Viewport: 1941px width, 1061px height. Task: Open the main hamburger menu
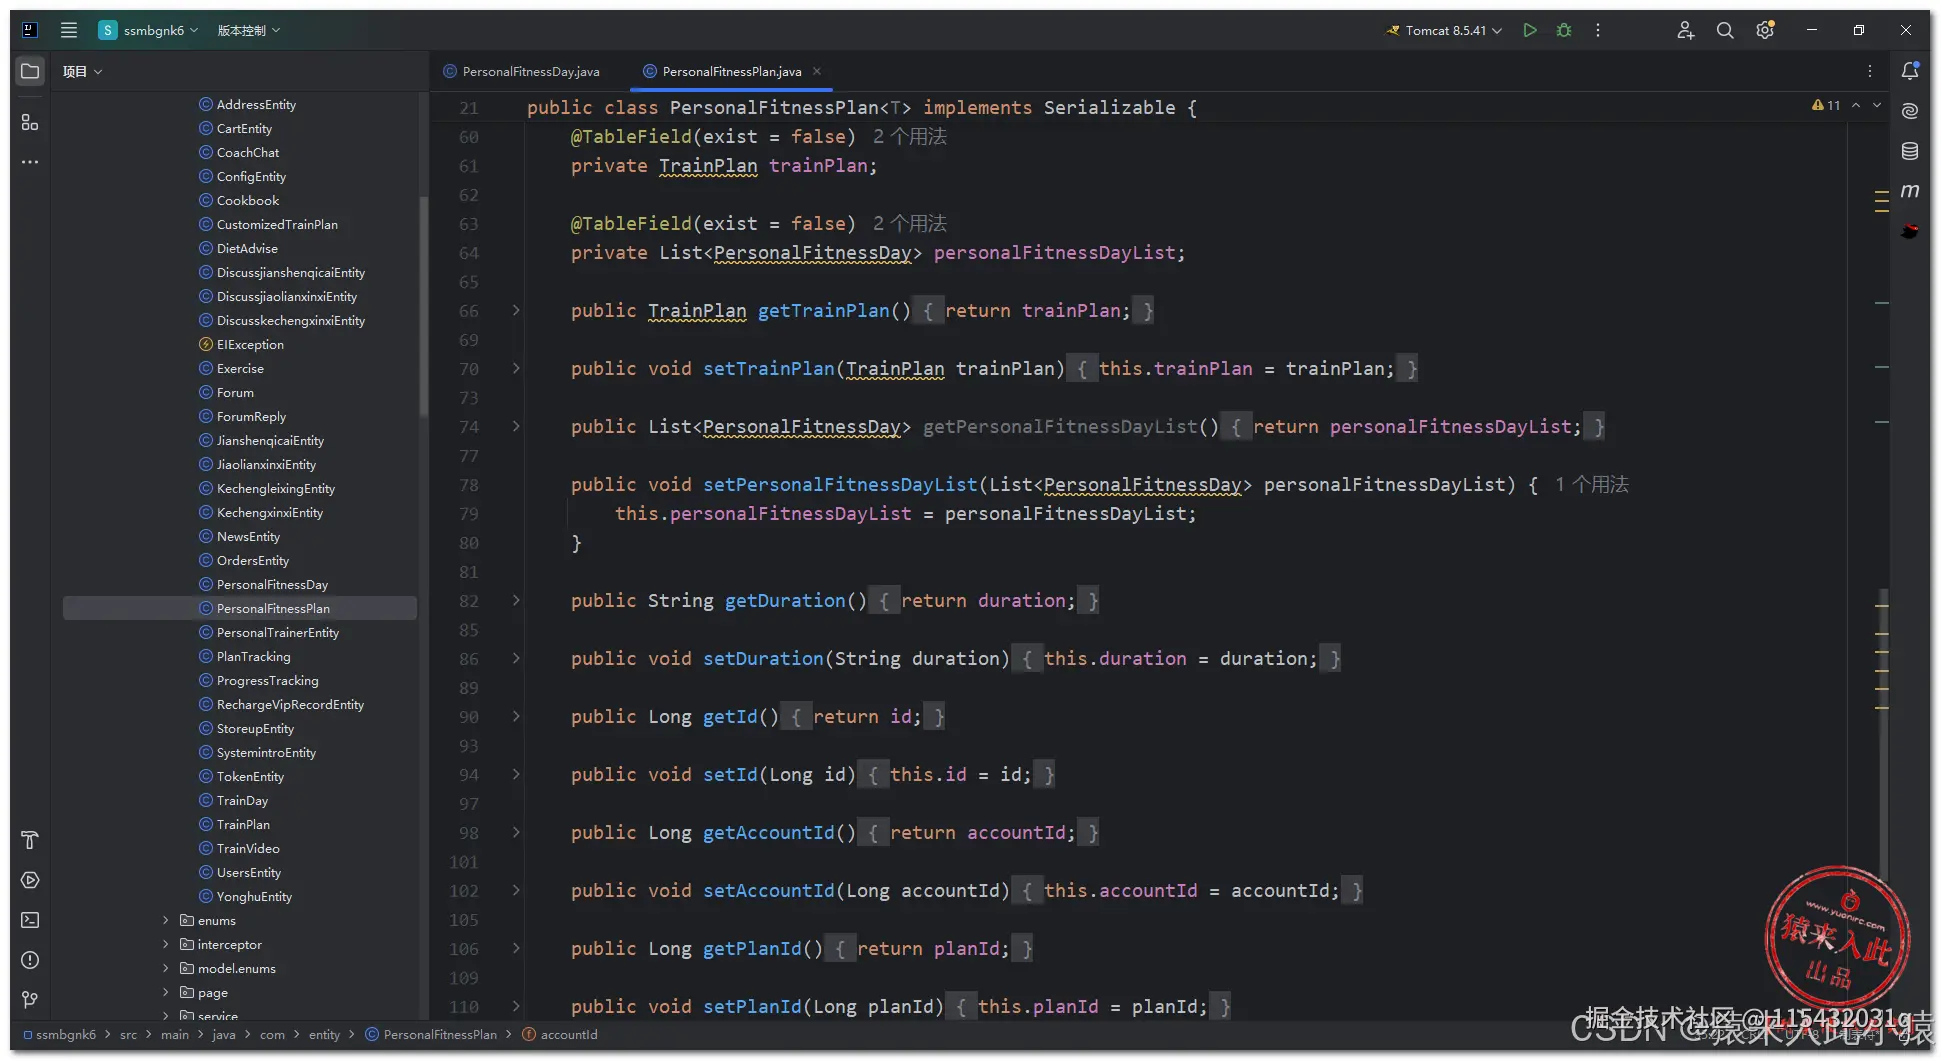tap(69, 30)
